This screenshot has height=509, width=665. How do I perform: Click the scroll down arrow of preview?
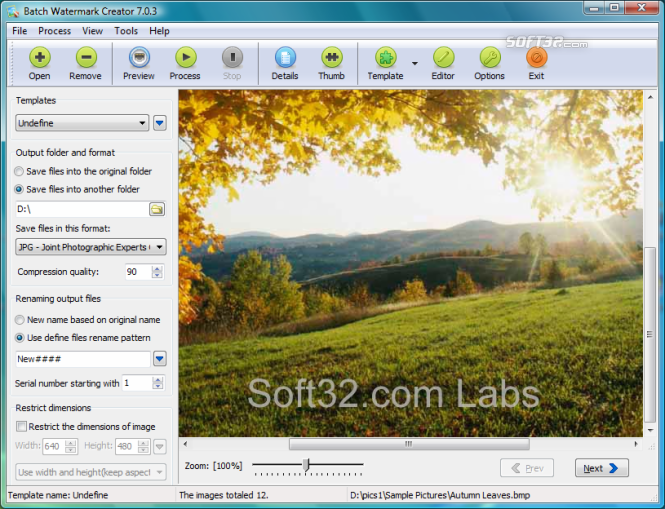pyautogui.click(x=650, y=430)
